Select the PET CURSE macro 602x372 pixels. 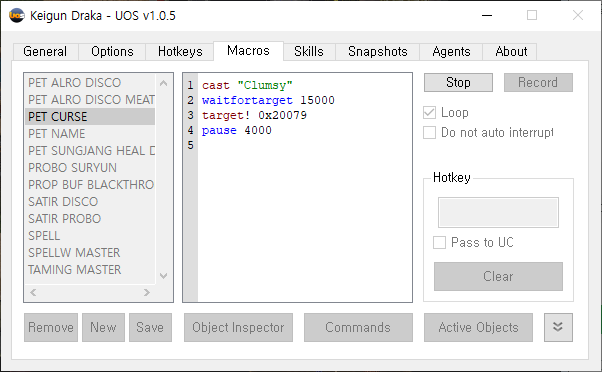point(90,117)
